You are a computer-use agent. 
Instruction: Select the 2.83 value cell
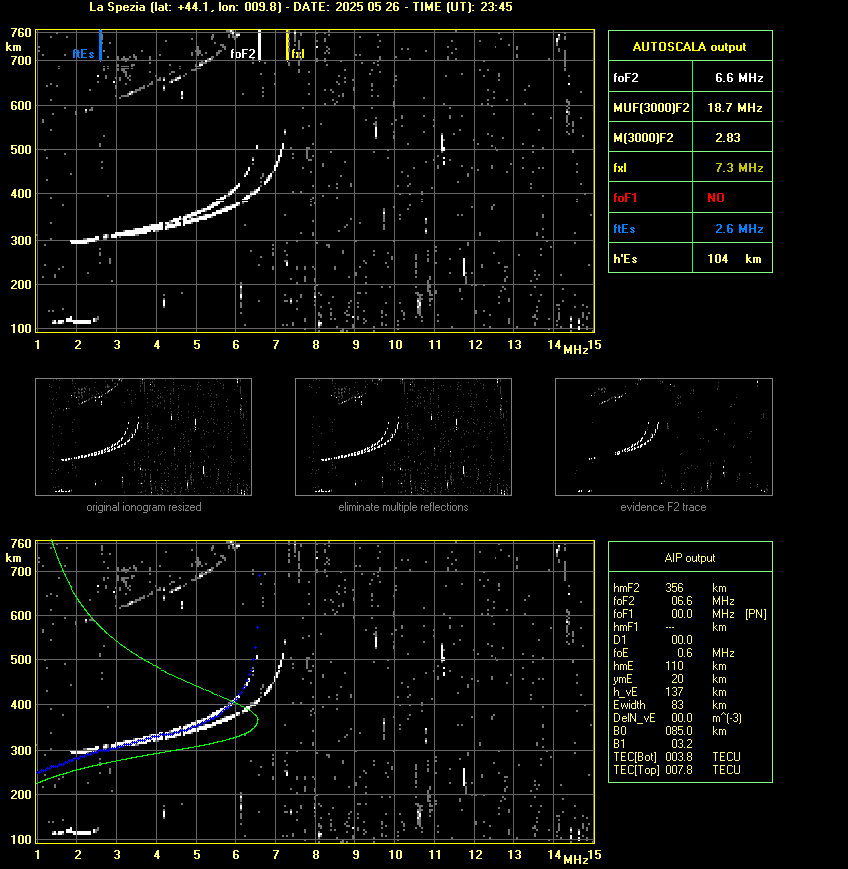(728, 137)
